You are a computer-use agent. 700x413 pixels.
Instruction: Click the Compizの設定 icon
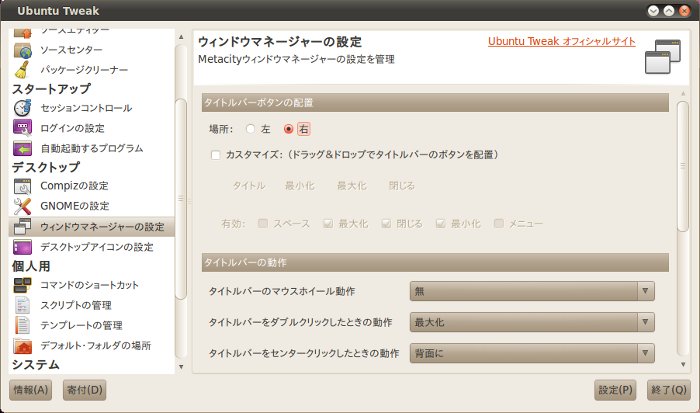23,186
